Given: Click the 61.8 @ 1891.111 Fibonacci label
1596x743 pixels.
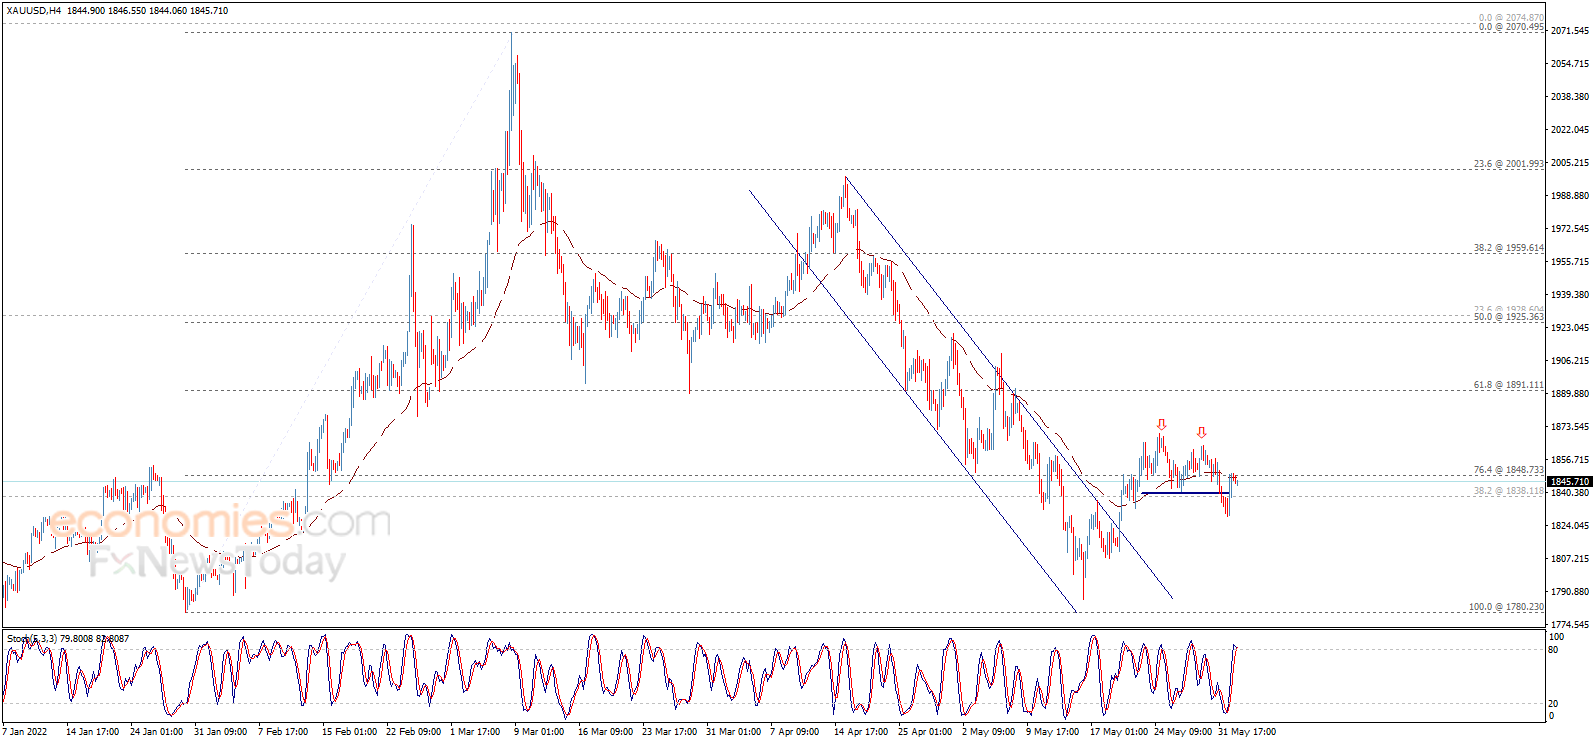Looking at the screenshot, I should [x=1508, y=385].
